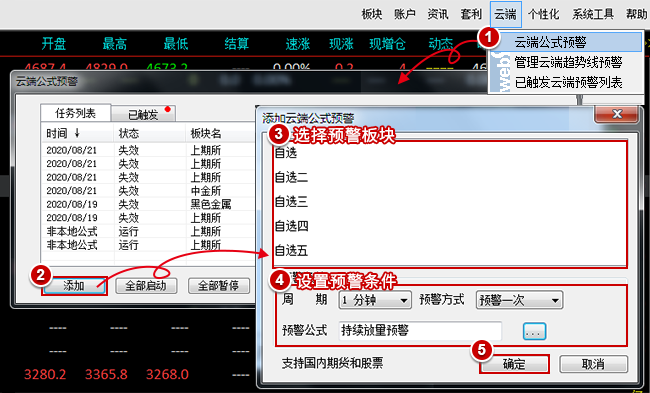This screenshot has height=393, width=650.
Task: Choose 云端公式预警 from dropdown menu
Action: tap(565, 42)
